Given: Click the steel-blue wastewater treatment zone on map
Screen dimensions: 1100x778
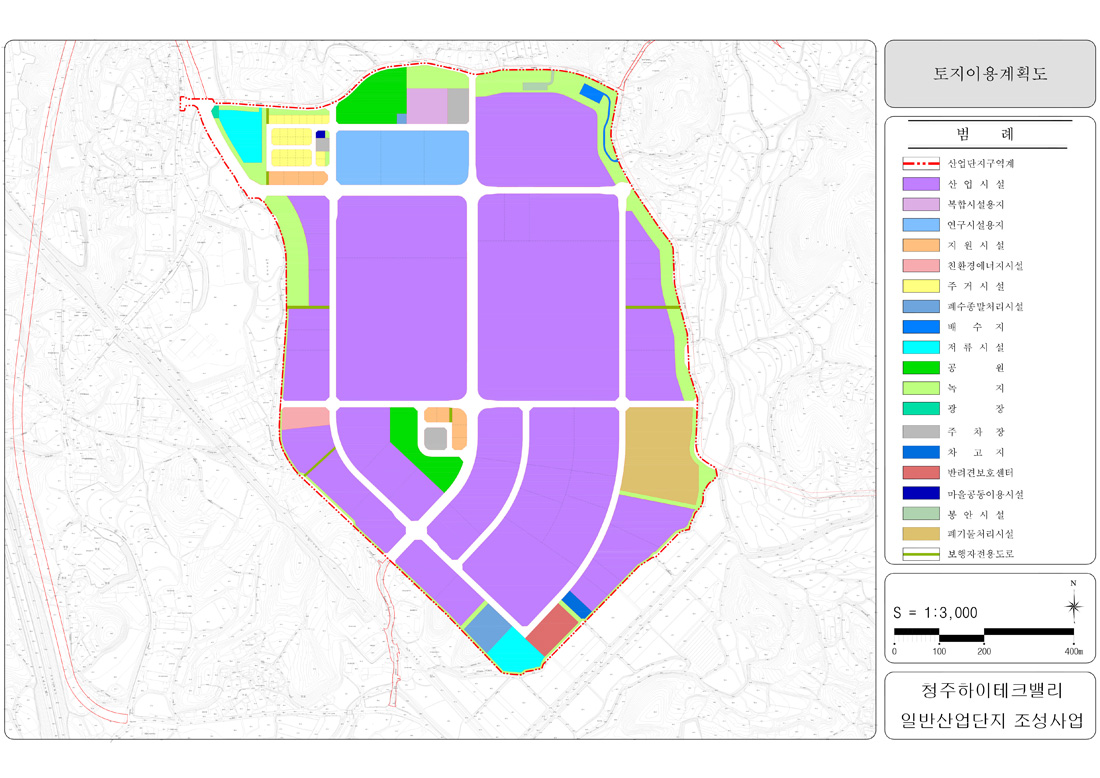Looking at the screenshot, I should point(489,628).
